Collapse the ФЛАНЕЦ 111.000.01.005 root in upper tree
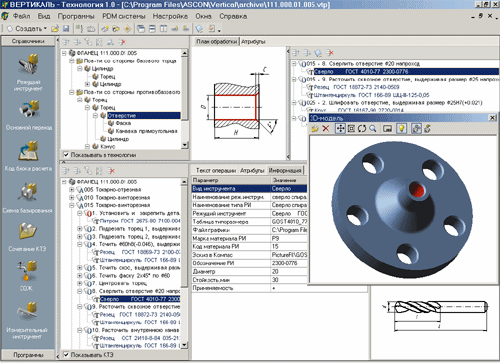 point(64,53)
